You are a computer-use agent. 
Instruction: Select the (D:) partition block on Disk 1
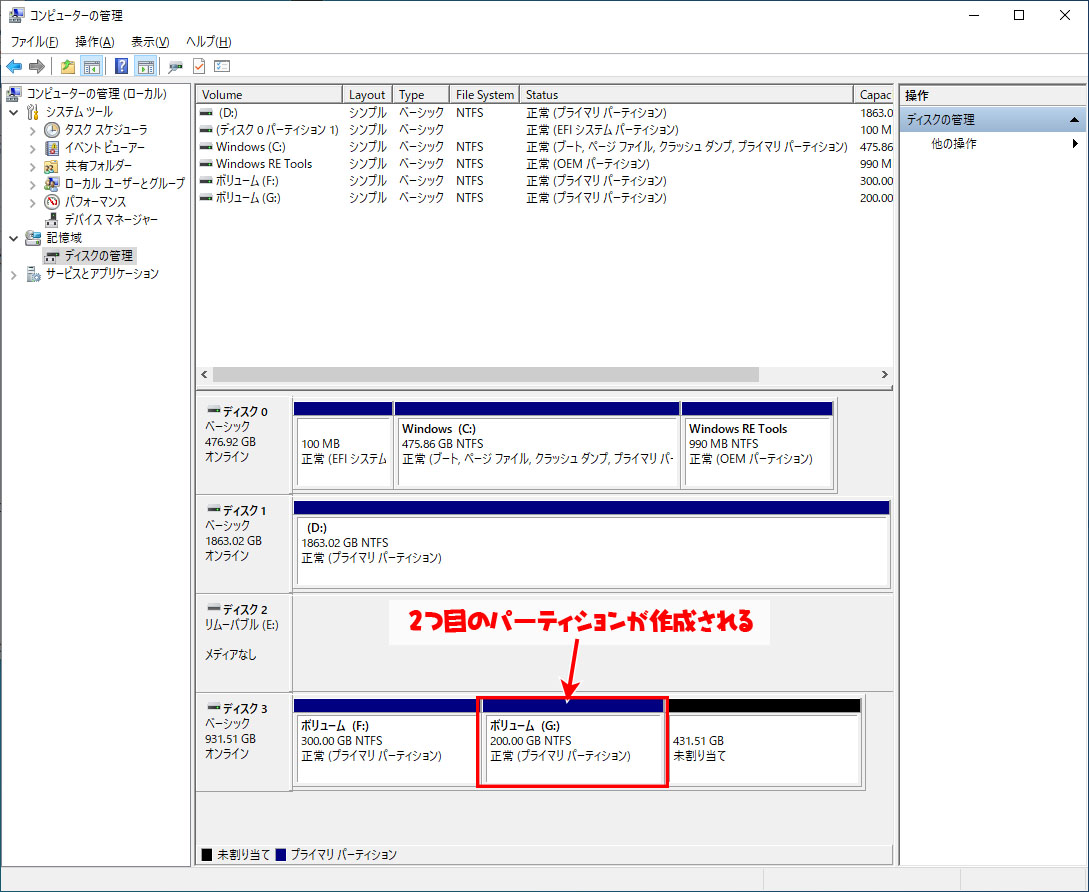click(x=592, y=544)
